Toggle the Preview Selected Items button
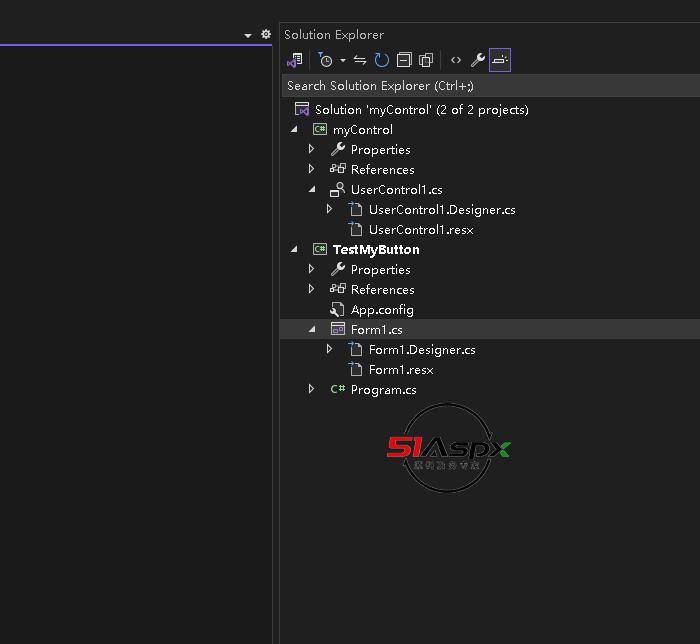The image size is (700, 644). [x=500, y=60]
